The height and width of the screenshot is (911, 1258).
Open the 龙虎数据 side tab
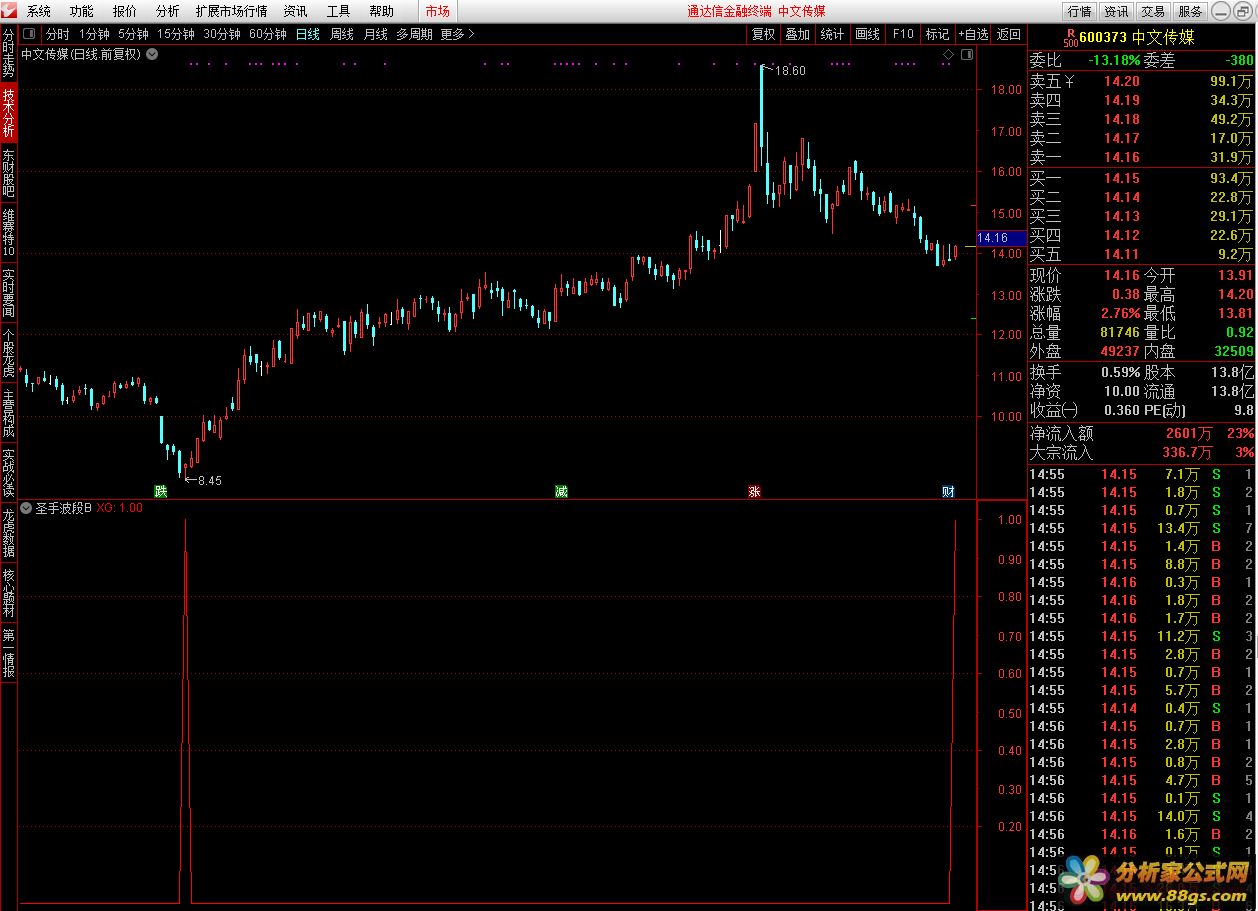pyautogui.click(x=8, y=532)
